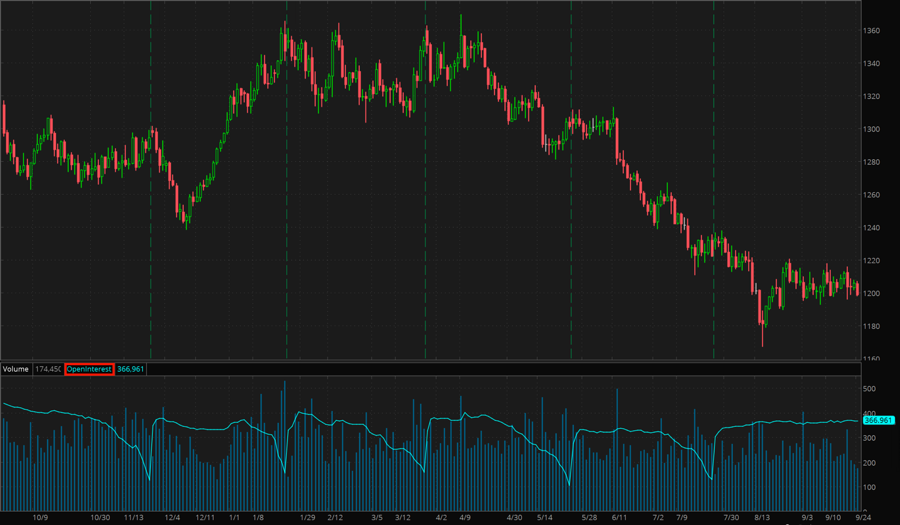Click the 366,961 value beside OpenInterest label

[x=132, y=369]
